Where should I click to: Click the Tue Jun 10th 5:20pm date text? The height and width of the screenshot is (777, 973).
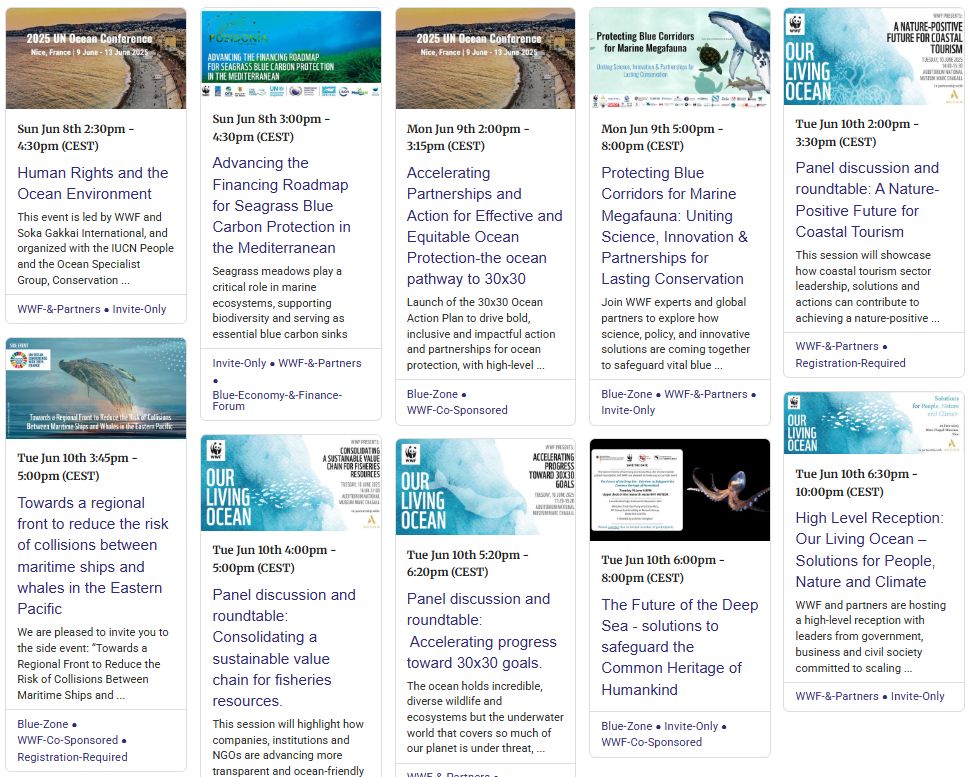(467, 563)
